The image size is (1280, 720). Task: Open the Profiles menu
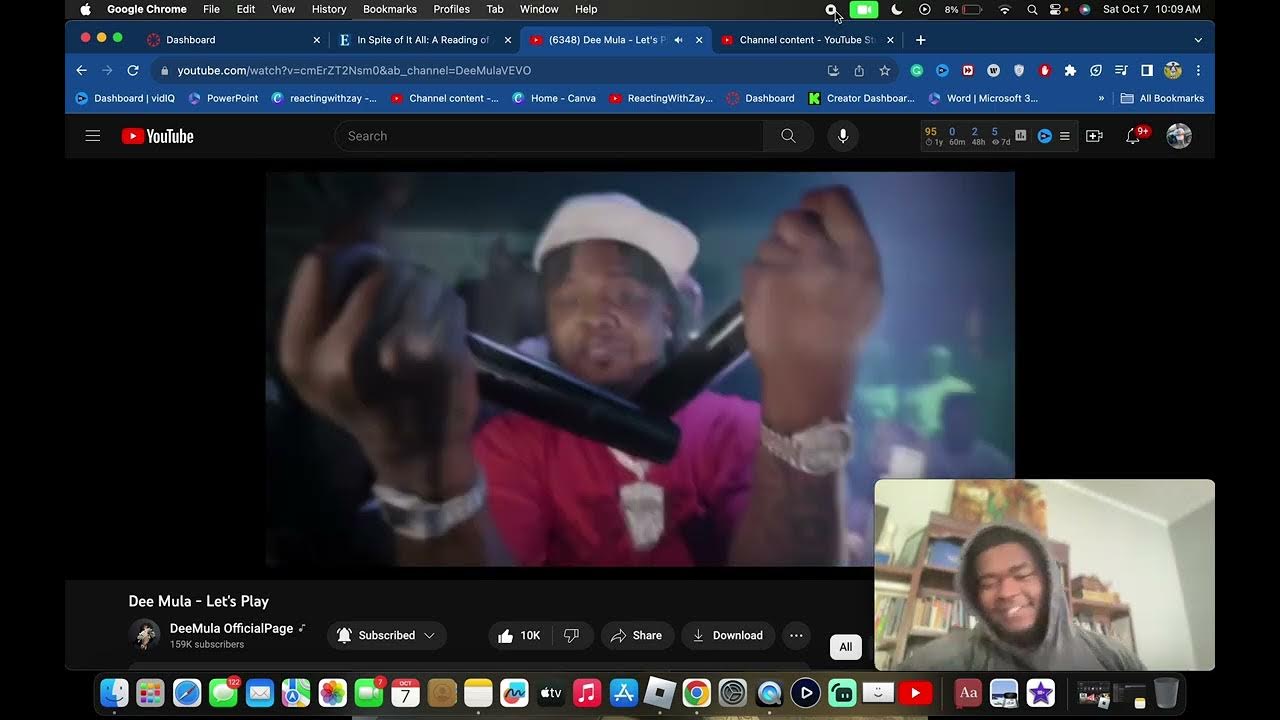click(x=452, y=9)
